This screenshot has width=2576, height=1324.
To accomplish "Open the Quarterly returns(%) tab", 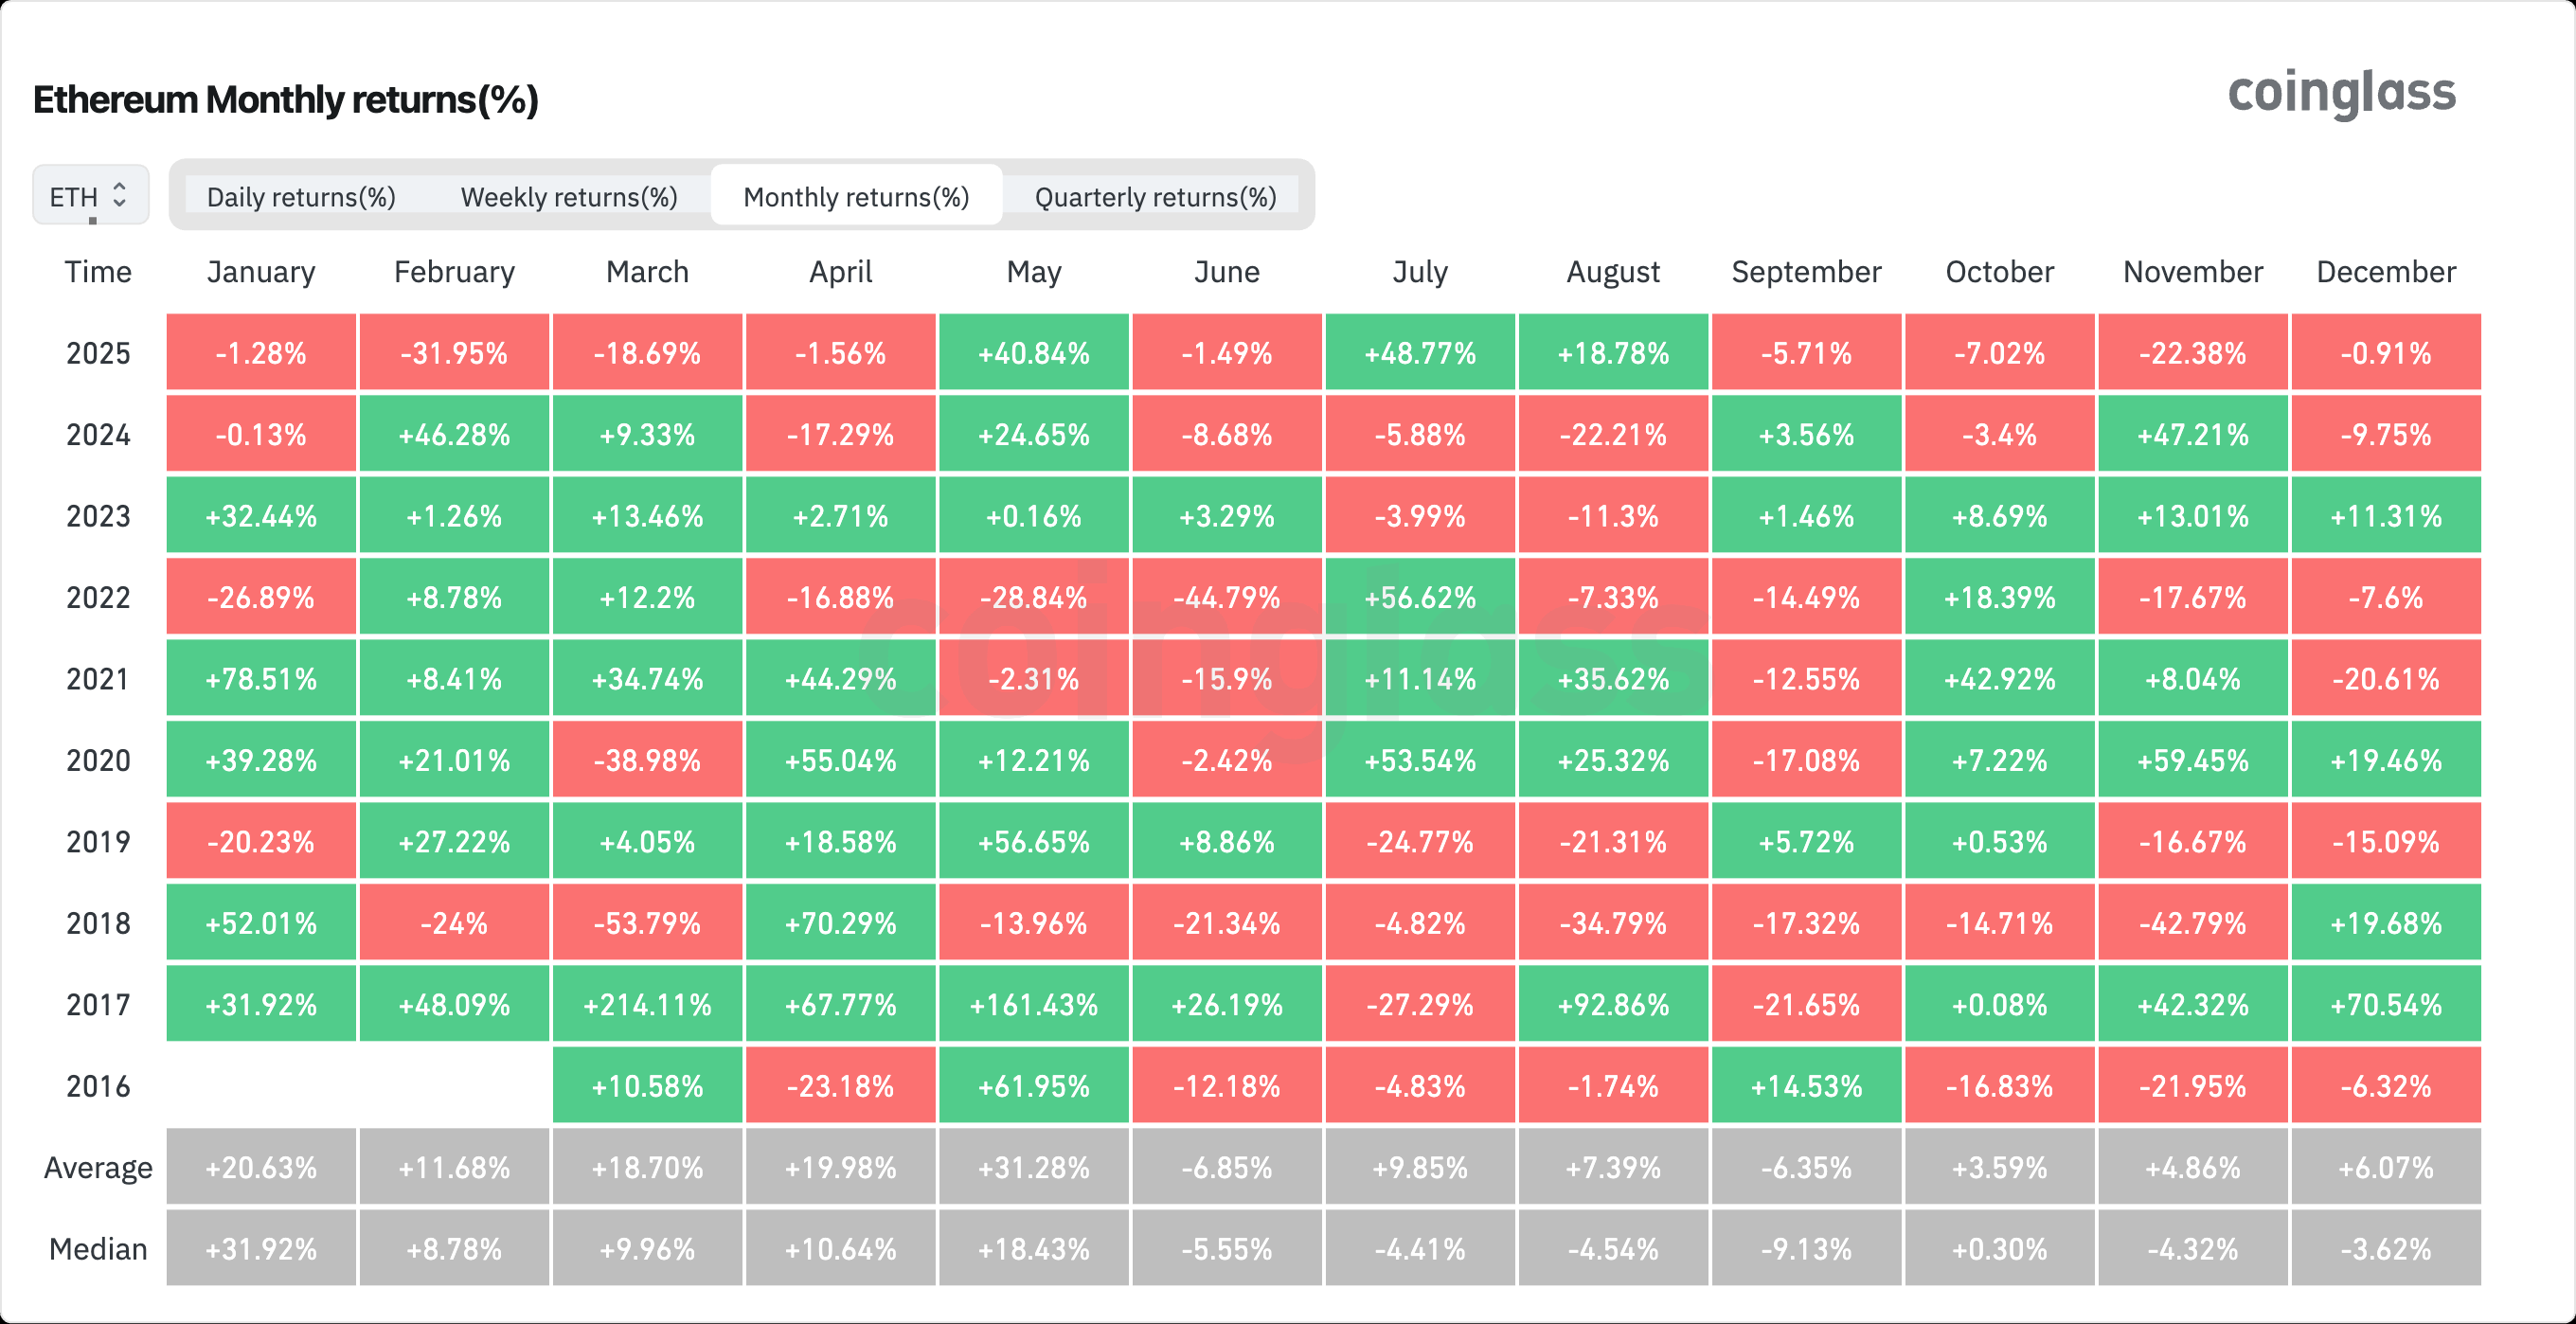I will pos(1155,197).
